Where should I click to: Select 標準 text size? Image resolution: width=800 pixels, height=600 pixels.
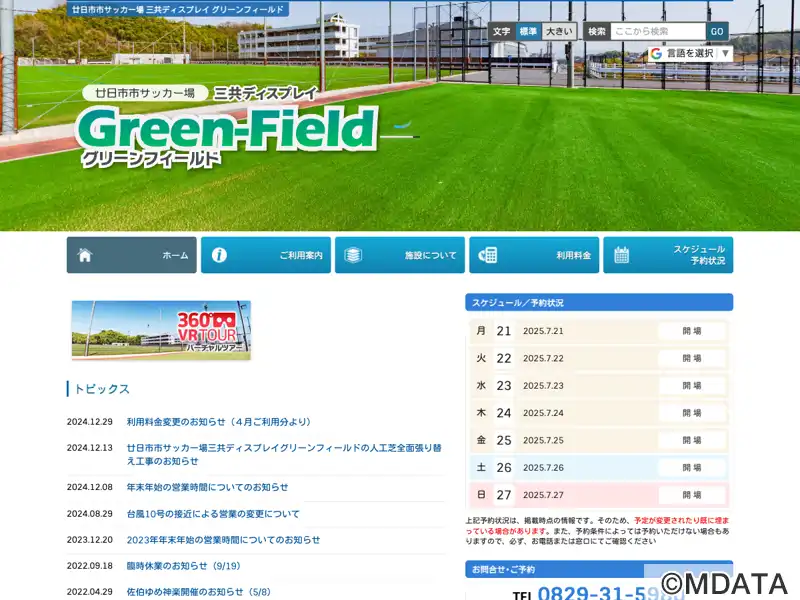point(528,32)
